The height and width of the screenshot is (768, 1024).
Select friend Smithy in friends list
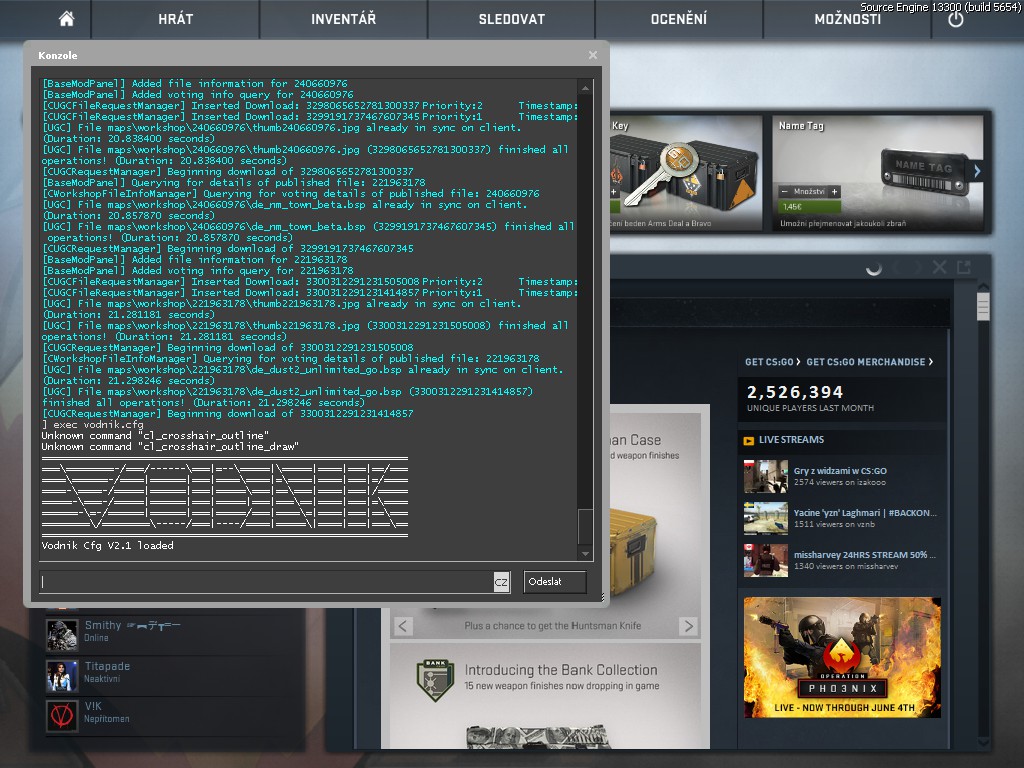coord(173,633)
